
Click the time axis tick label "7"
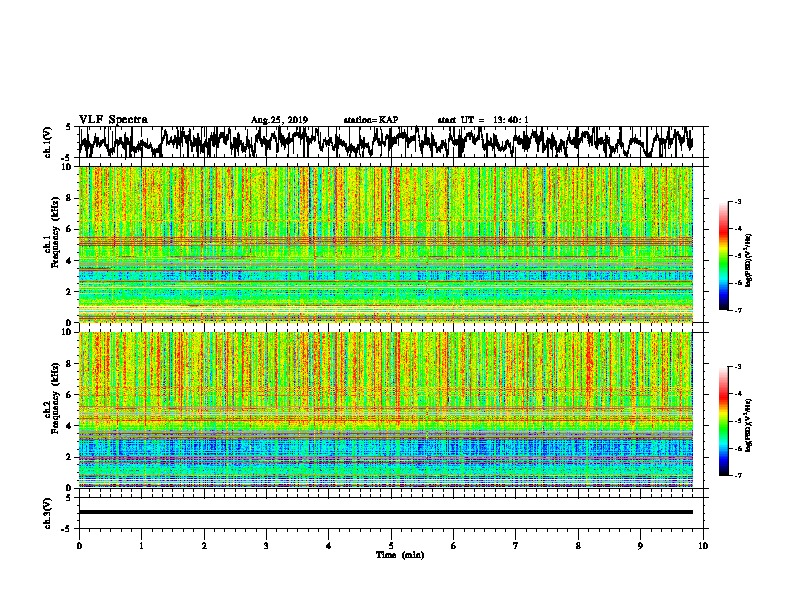(516, 546)
